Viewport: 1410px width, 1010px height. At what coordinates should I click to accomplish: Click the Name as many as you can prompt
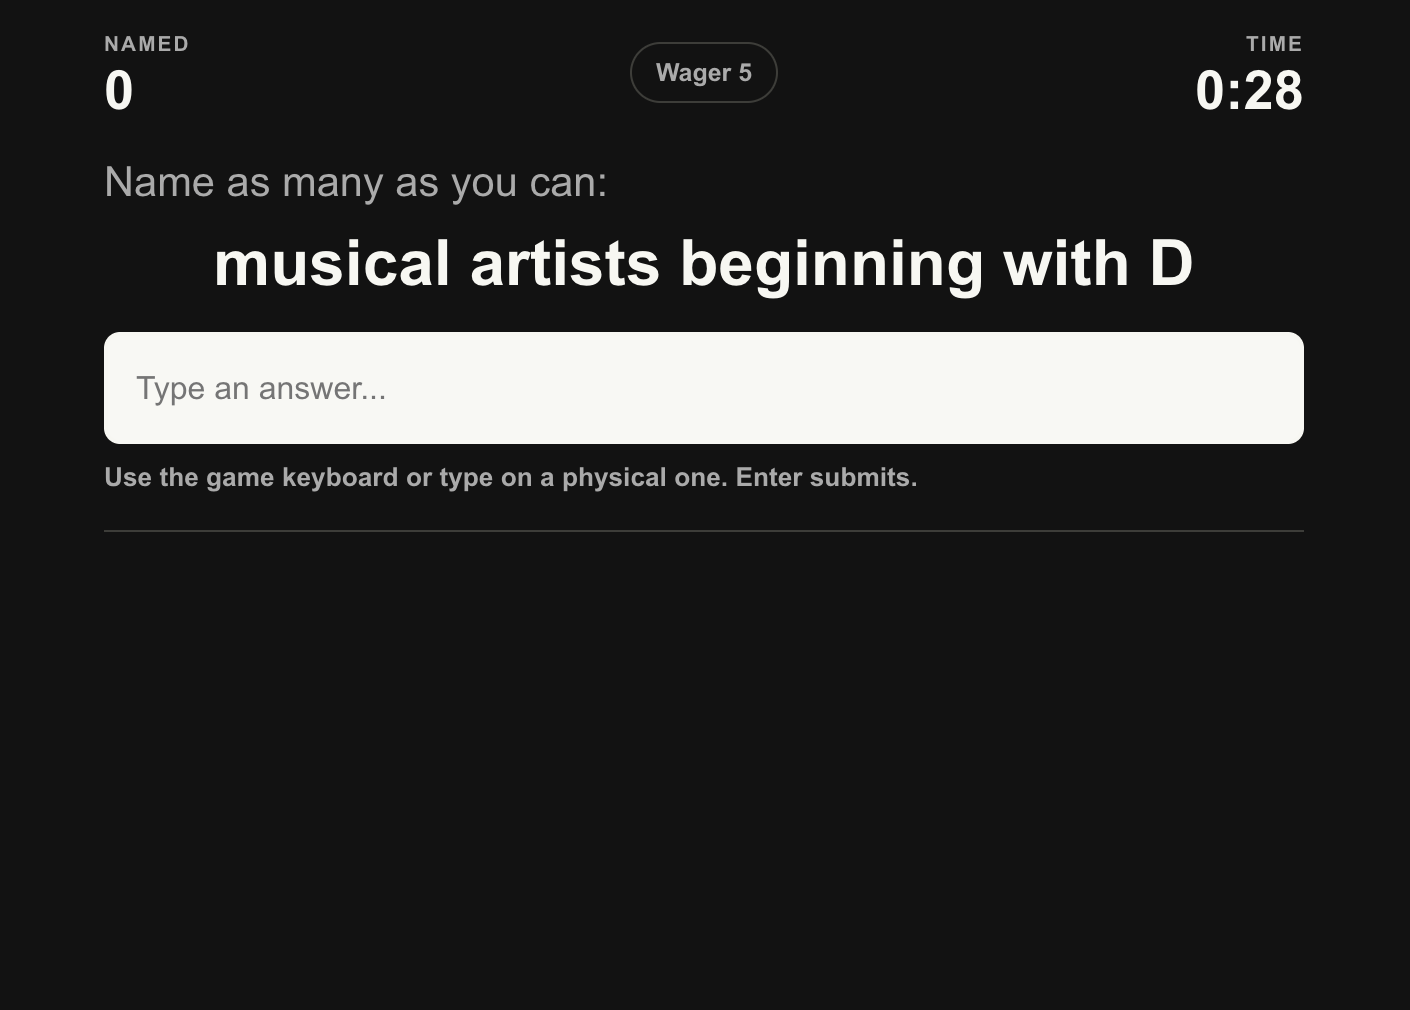pos(356,183)
